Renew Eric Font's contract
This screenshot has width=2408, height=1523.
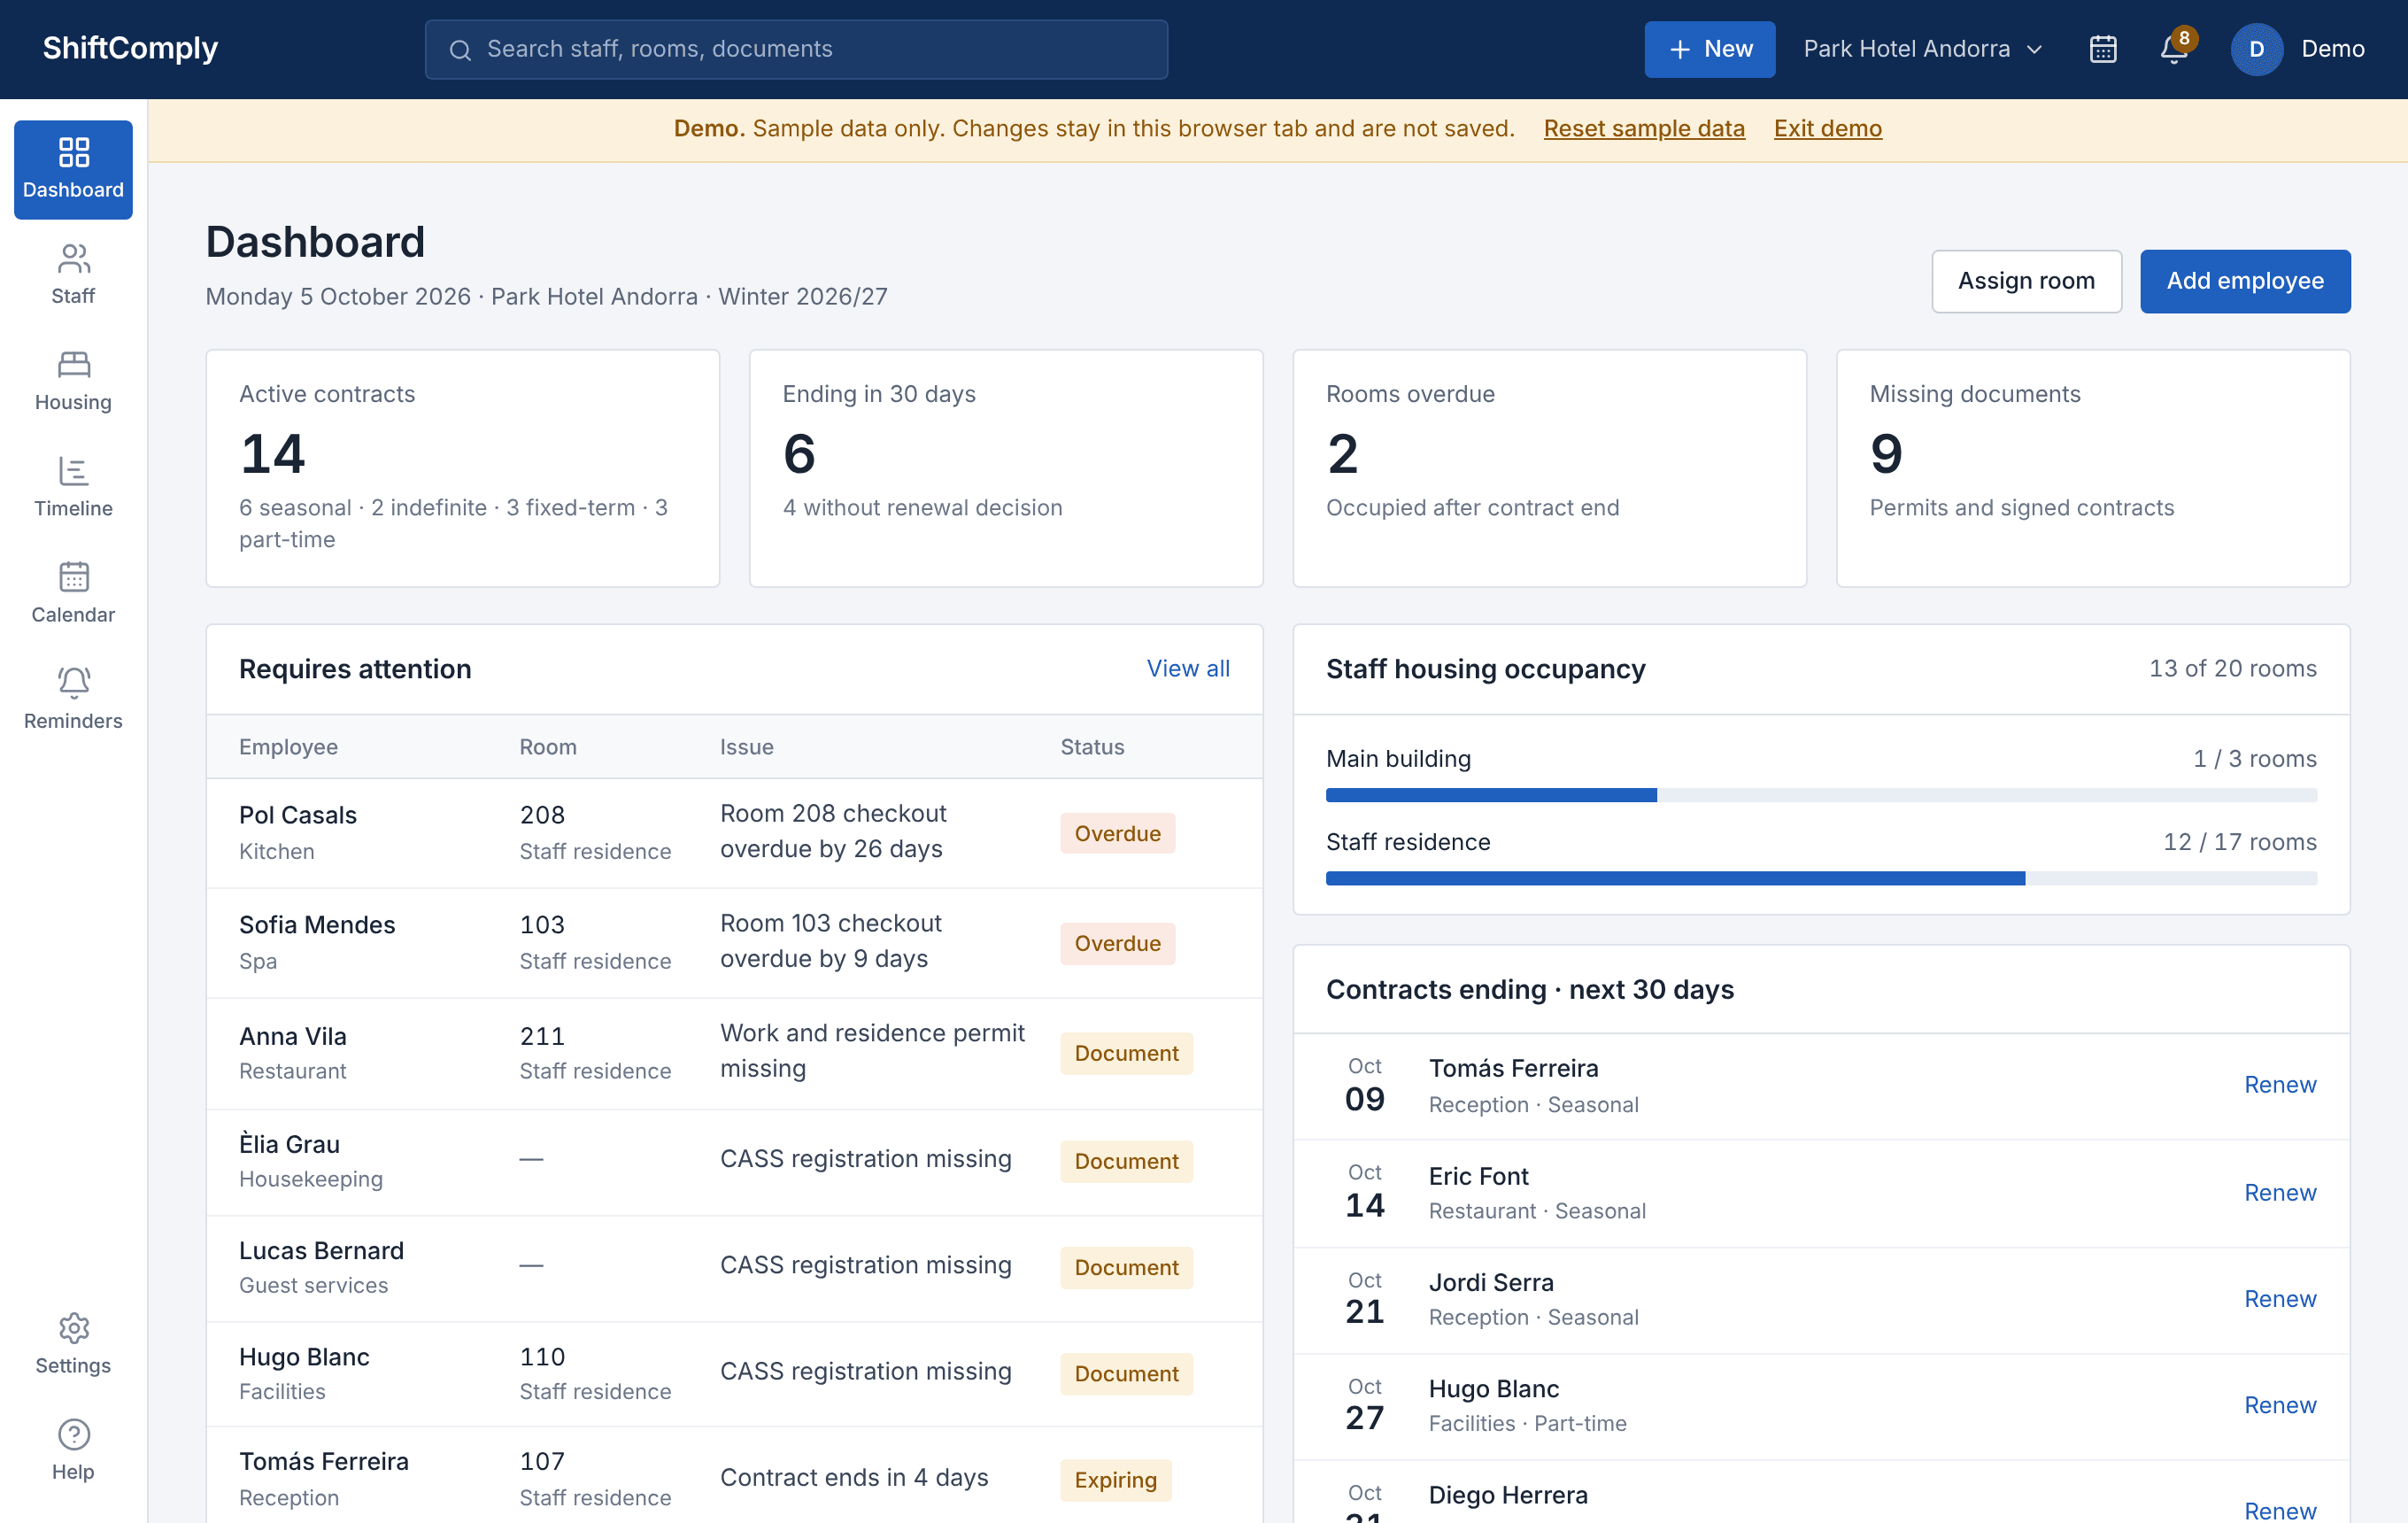pyautogui.click(x=2280, y=1193)
